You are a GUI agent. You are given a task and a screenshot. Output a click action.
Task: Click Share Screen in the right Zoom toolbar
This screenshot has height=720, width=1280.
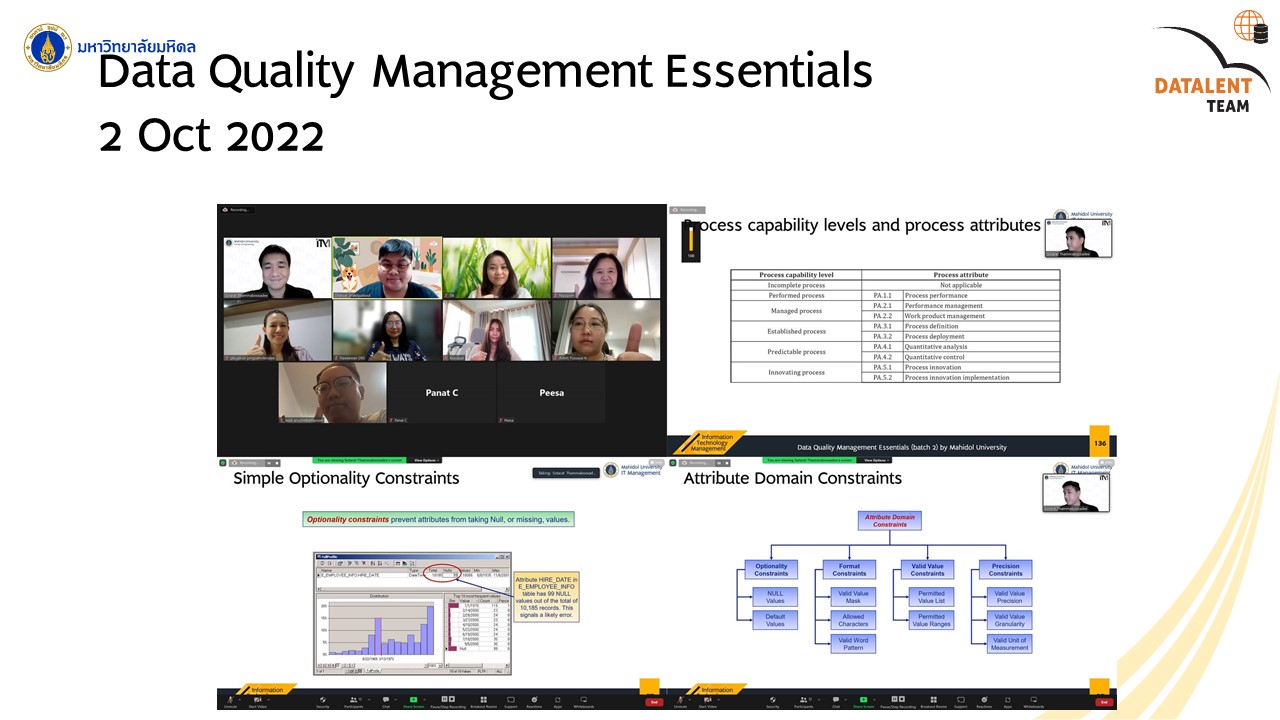(x=863, y=701)
